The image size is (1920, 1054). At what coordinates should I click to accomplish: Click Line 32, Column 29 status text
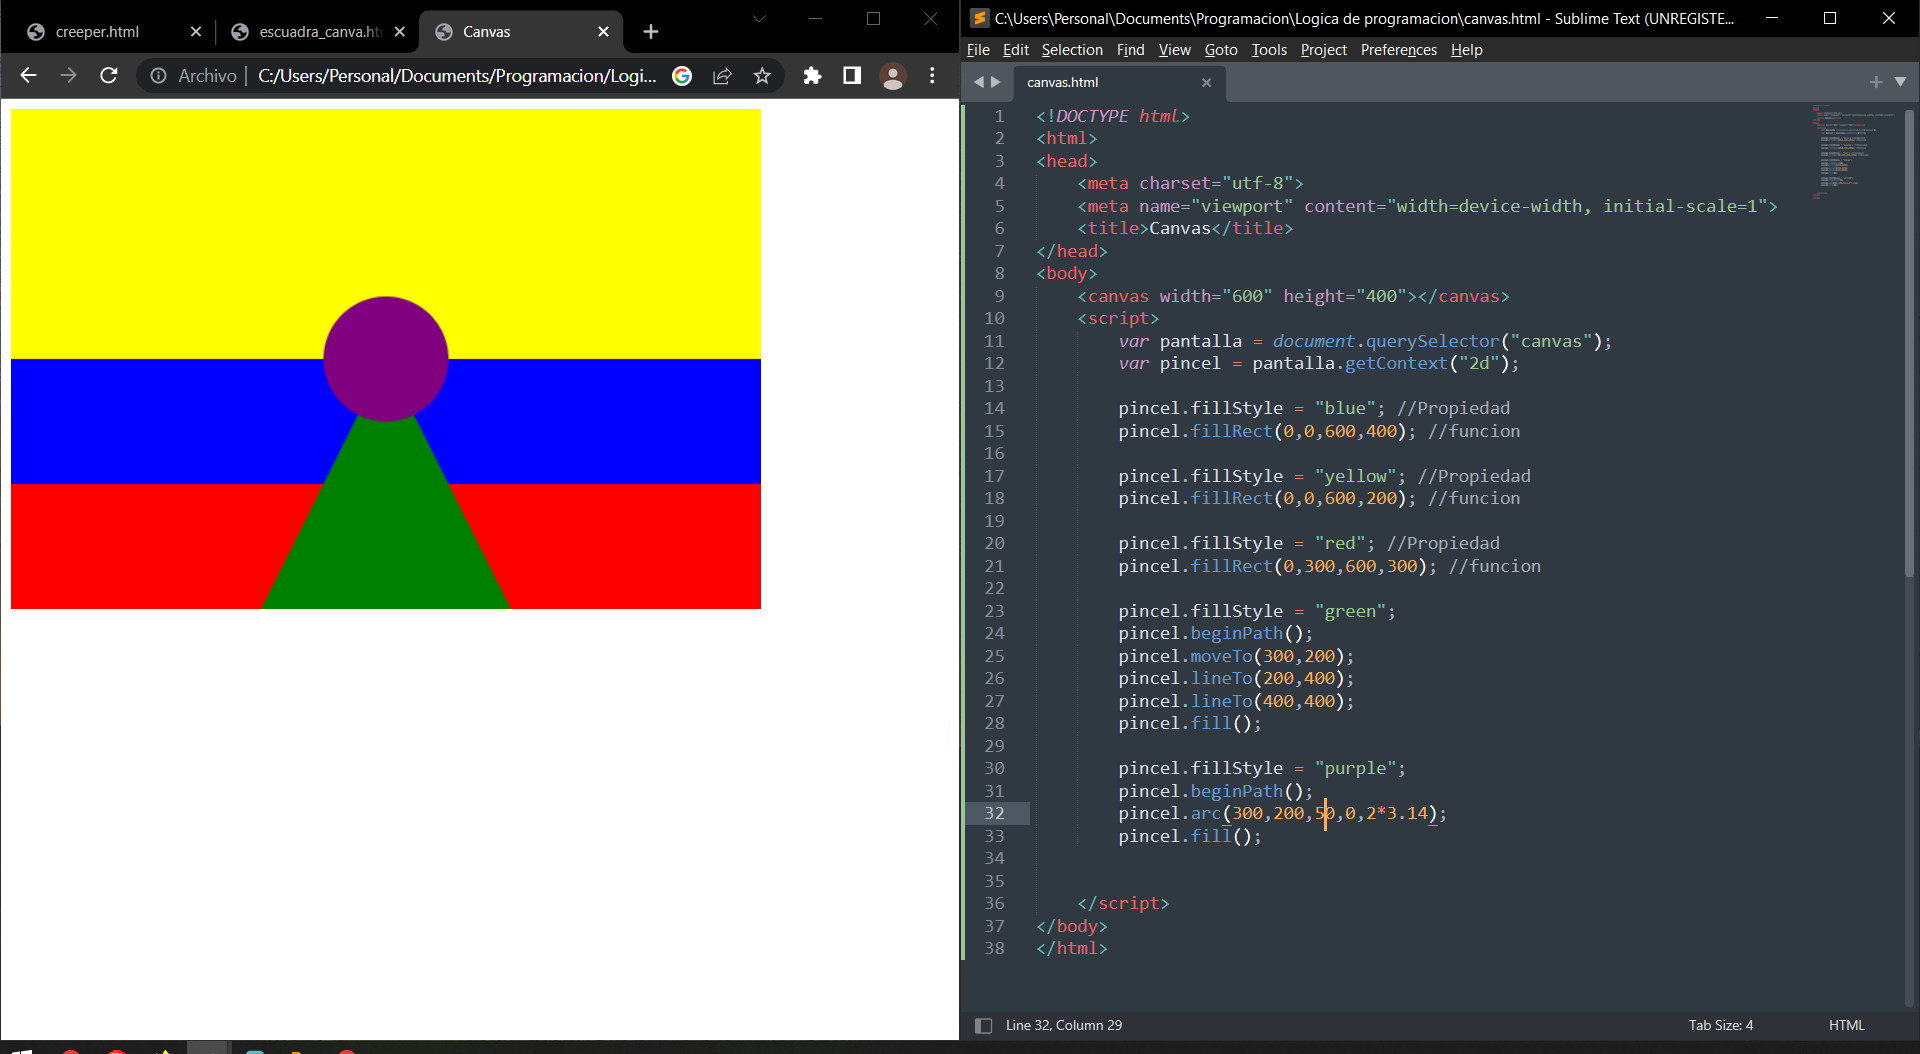(1064, 1025)
